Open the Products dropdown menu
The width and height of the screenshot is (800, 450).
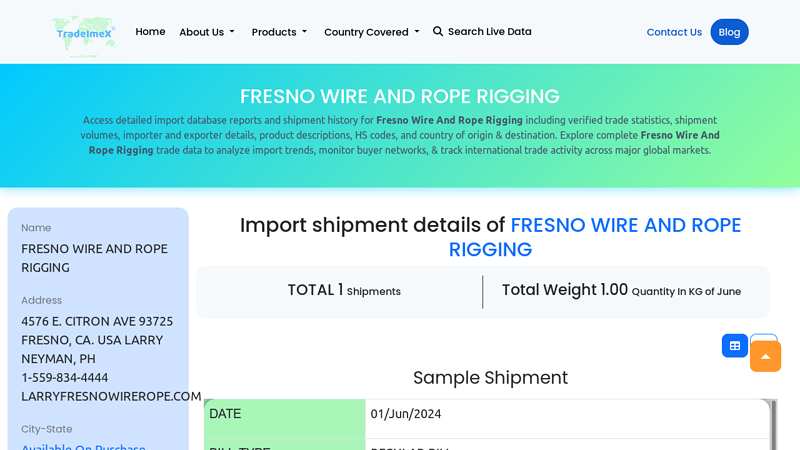point(279,32)
